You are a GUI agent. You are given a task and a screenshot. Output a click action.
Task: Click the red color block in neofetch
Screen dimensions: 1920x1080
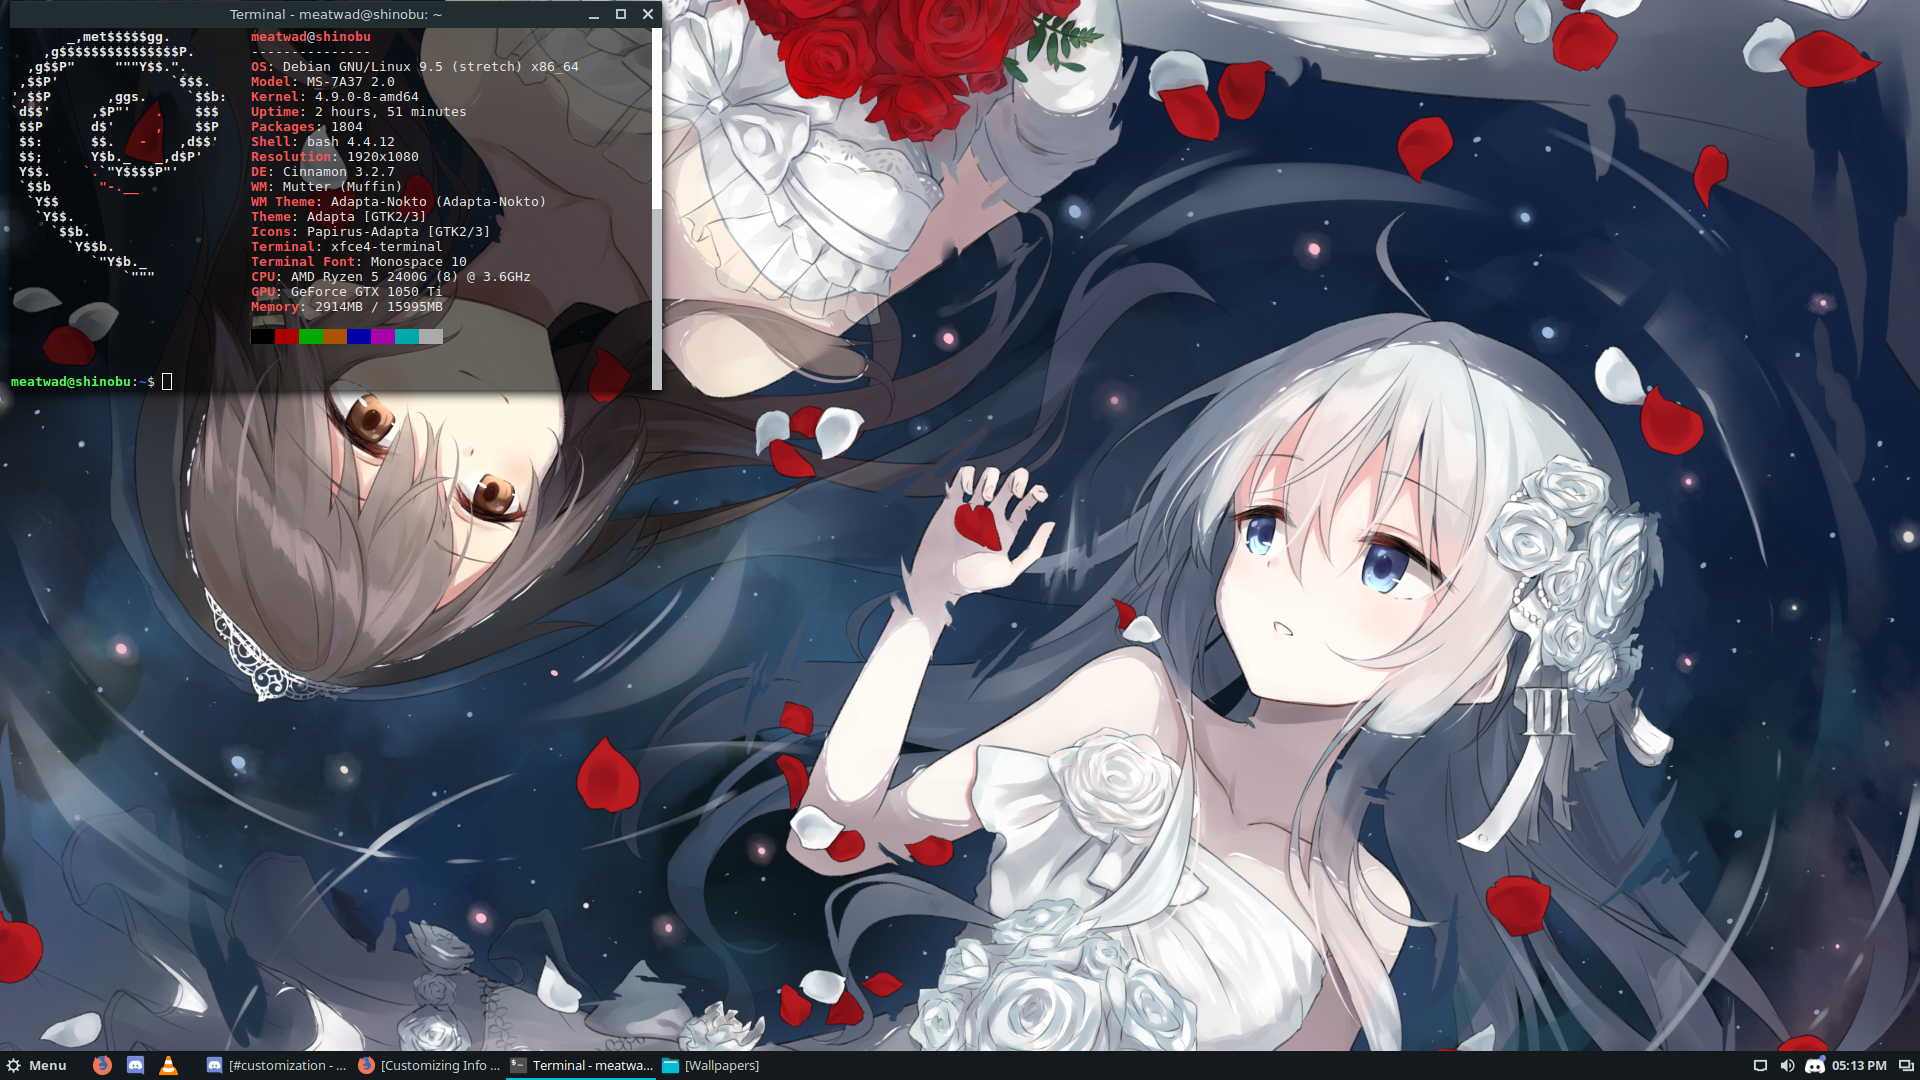coord(287,336)
